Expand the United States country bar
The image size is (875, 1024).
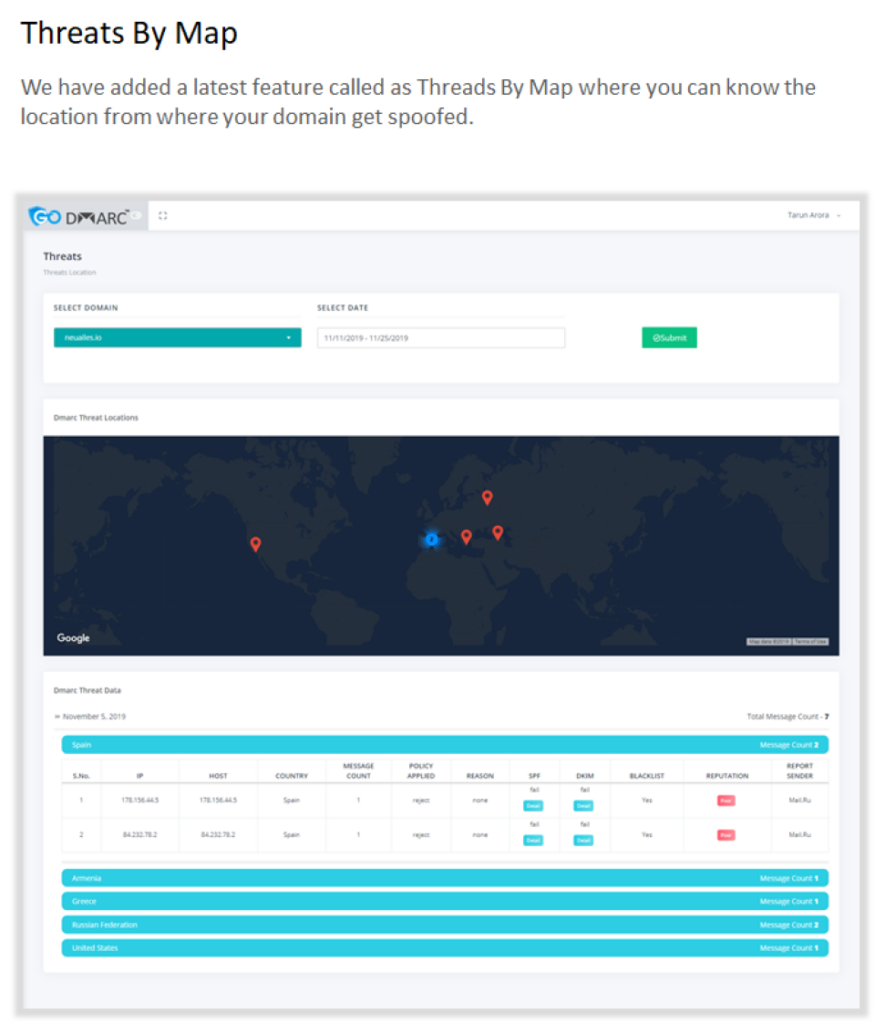pyautogui.click(x=445, y=948)
